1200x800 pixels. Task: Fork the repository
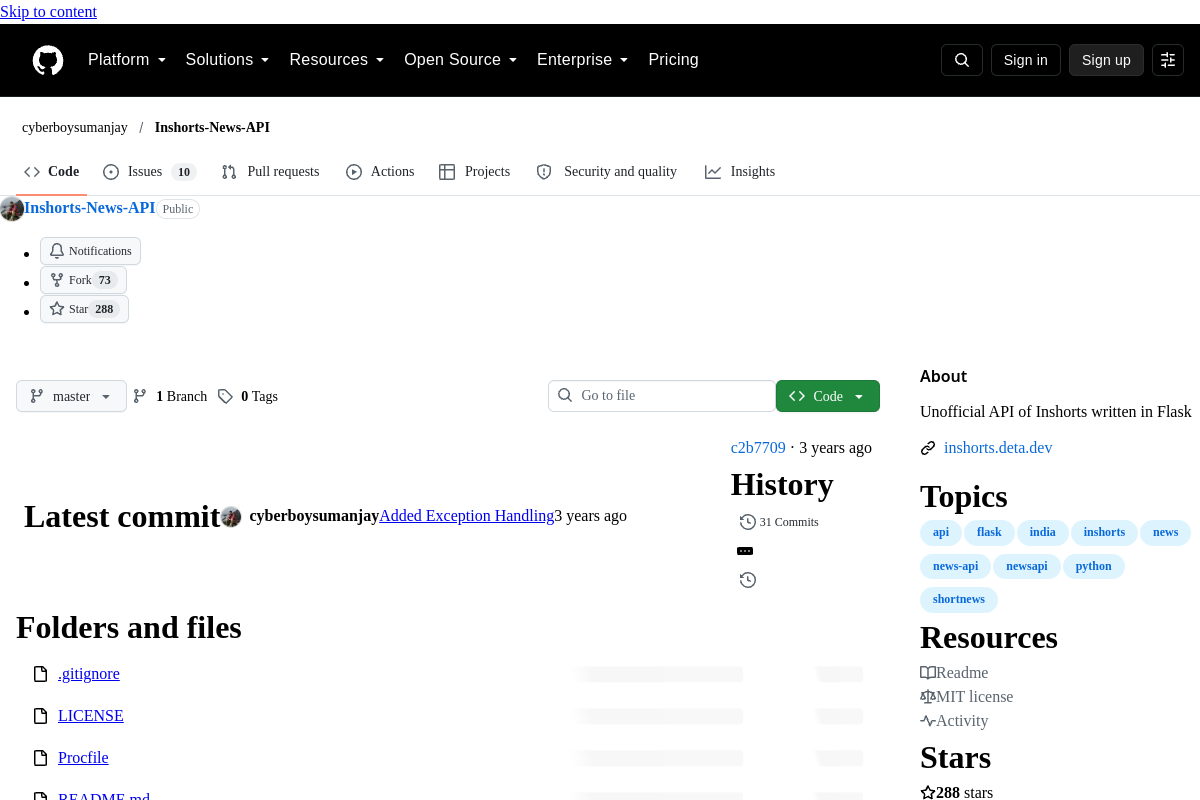83,280
